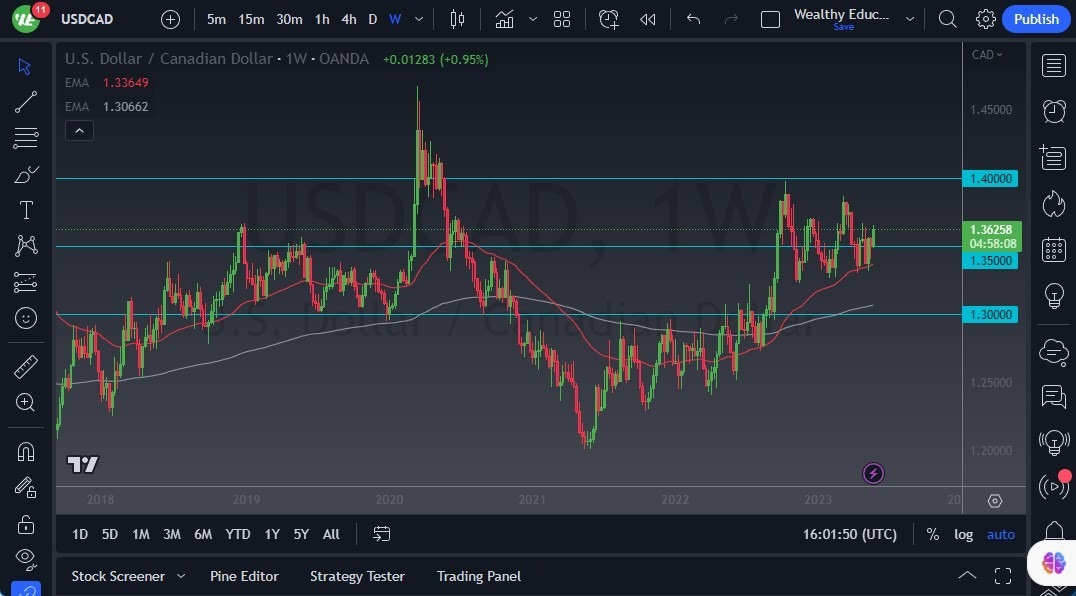Screen dimensions: 1076x596
Task: Select the text annotation tool
Action: 25,210
